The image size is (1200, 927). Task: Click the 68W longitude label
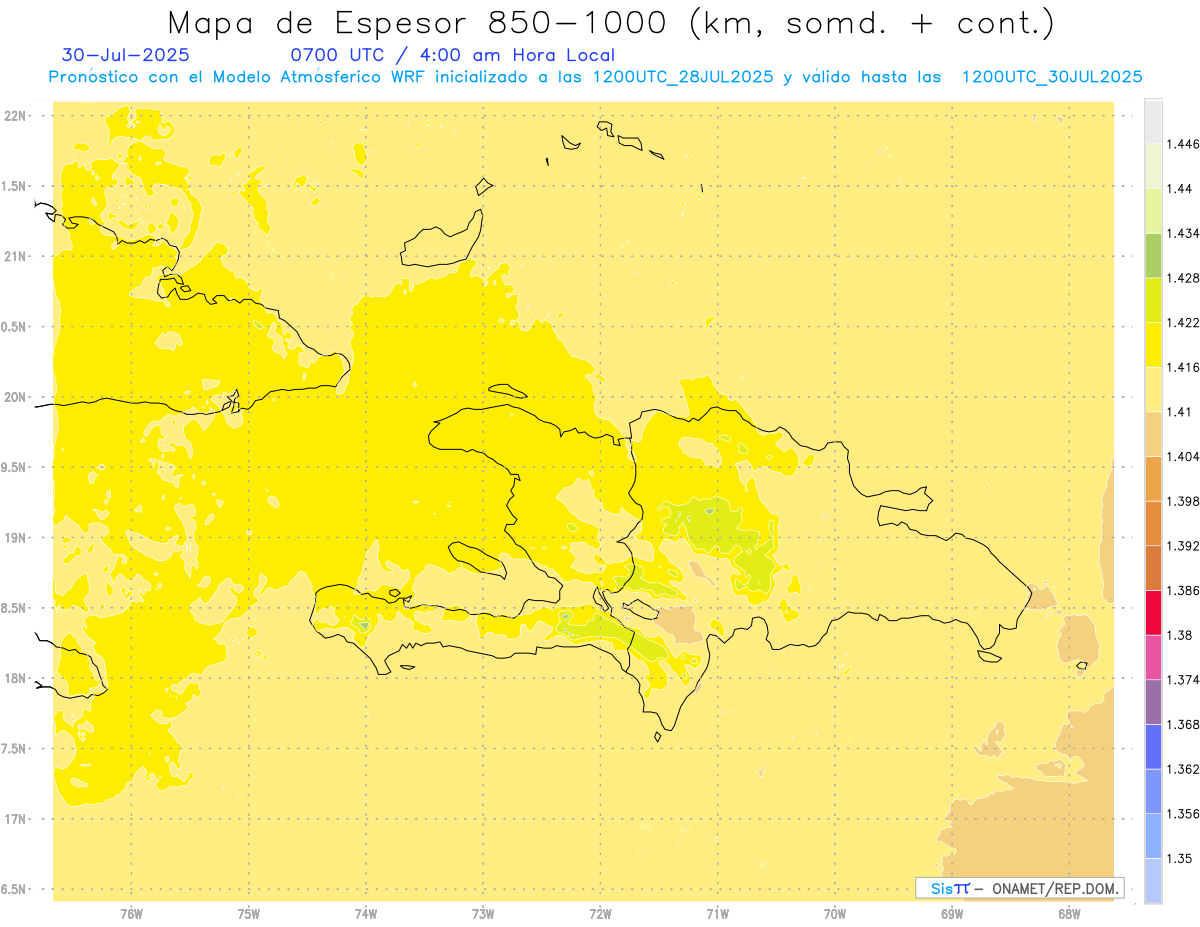click(x=1068, y=914)
